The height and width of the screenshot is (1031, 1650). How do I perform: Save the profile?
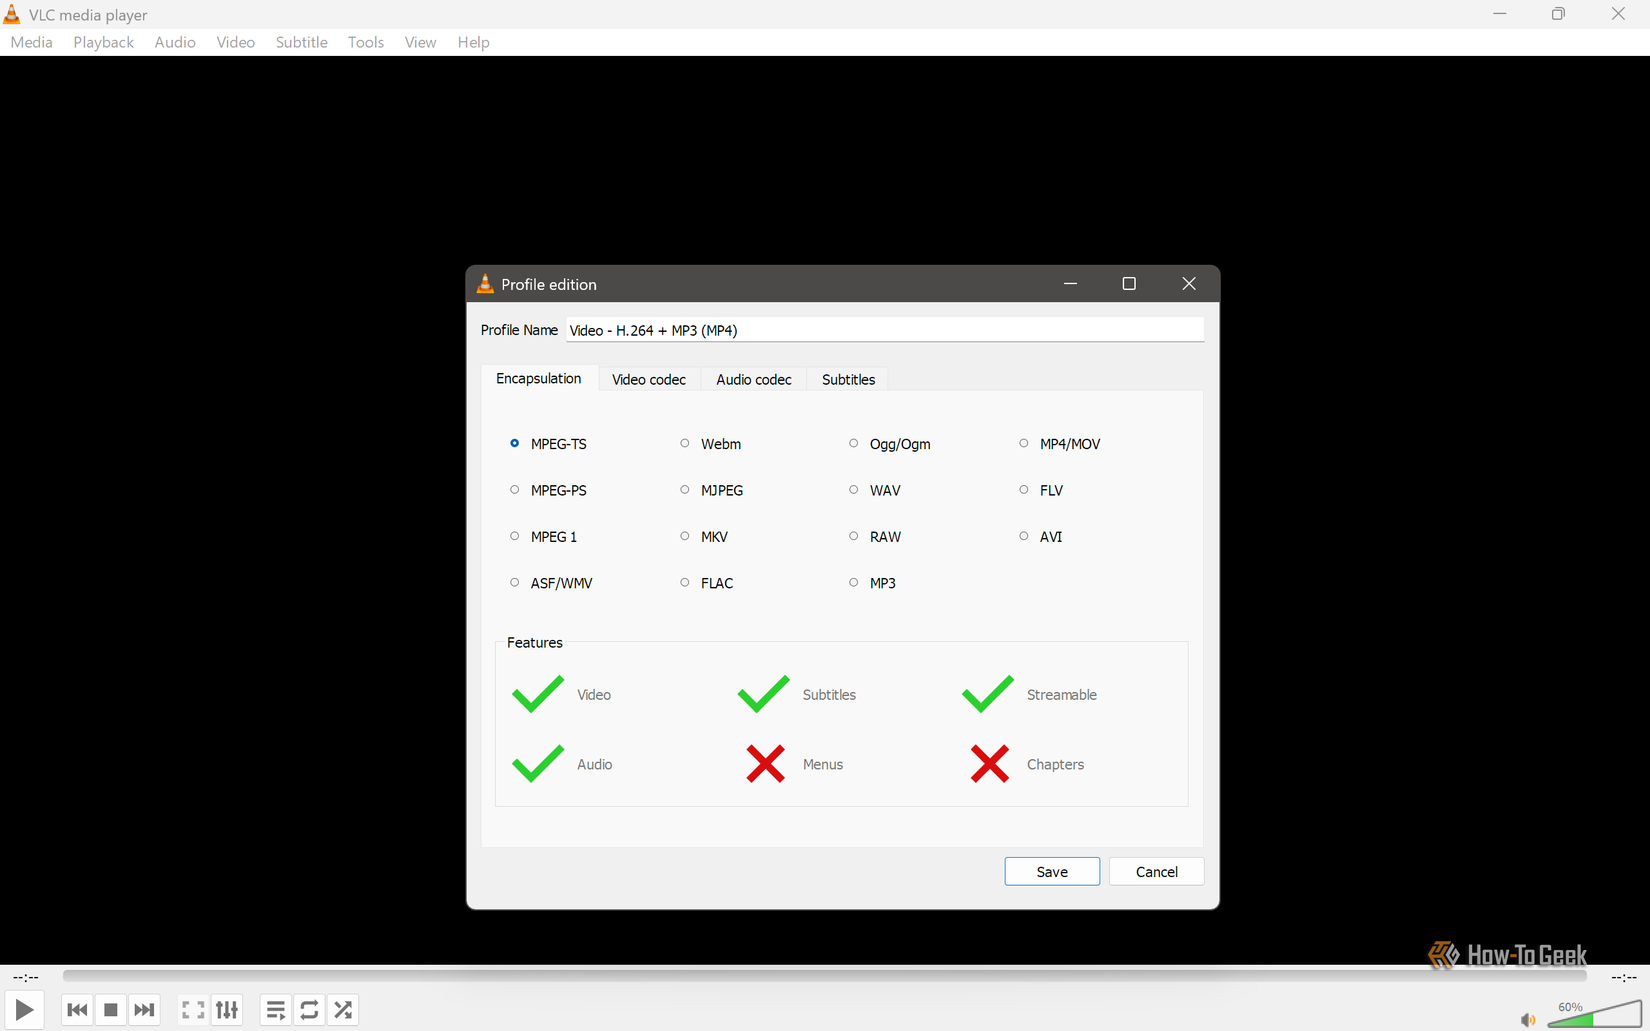(x=1052, y=872)
